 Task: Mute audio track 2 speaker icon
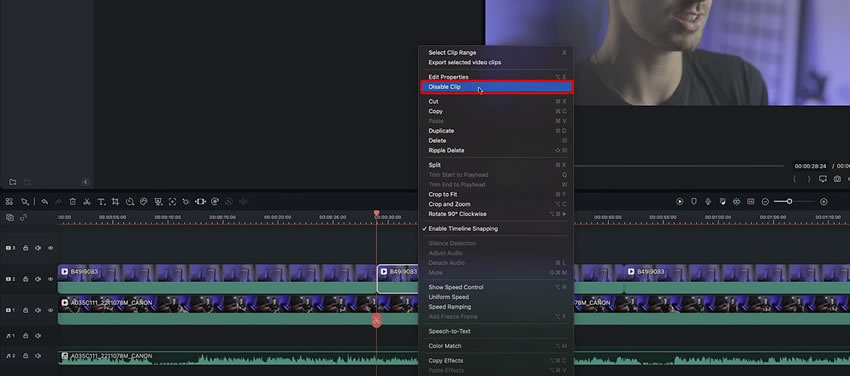point(38,356)
